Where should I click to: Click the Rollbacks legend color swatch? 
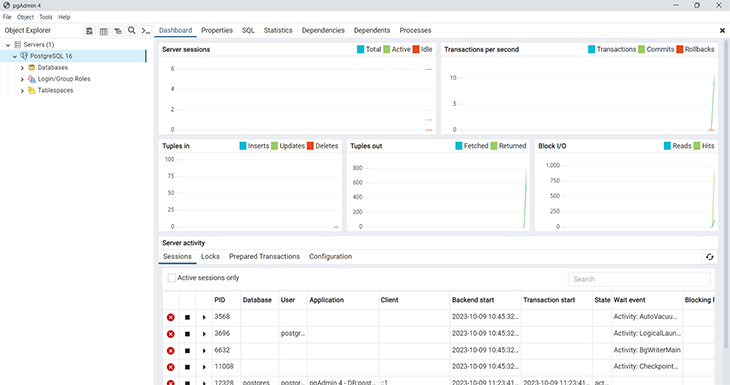click(680, 49)
